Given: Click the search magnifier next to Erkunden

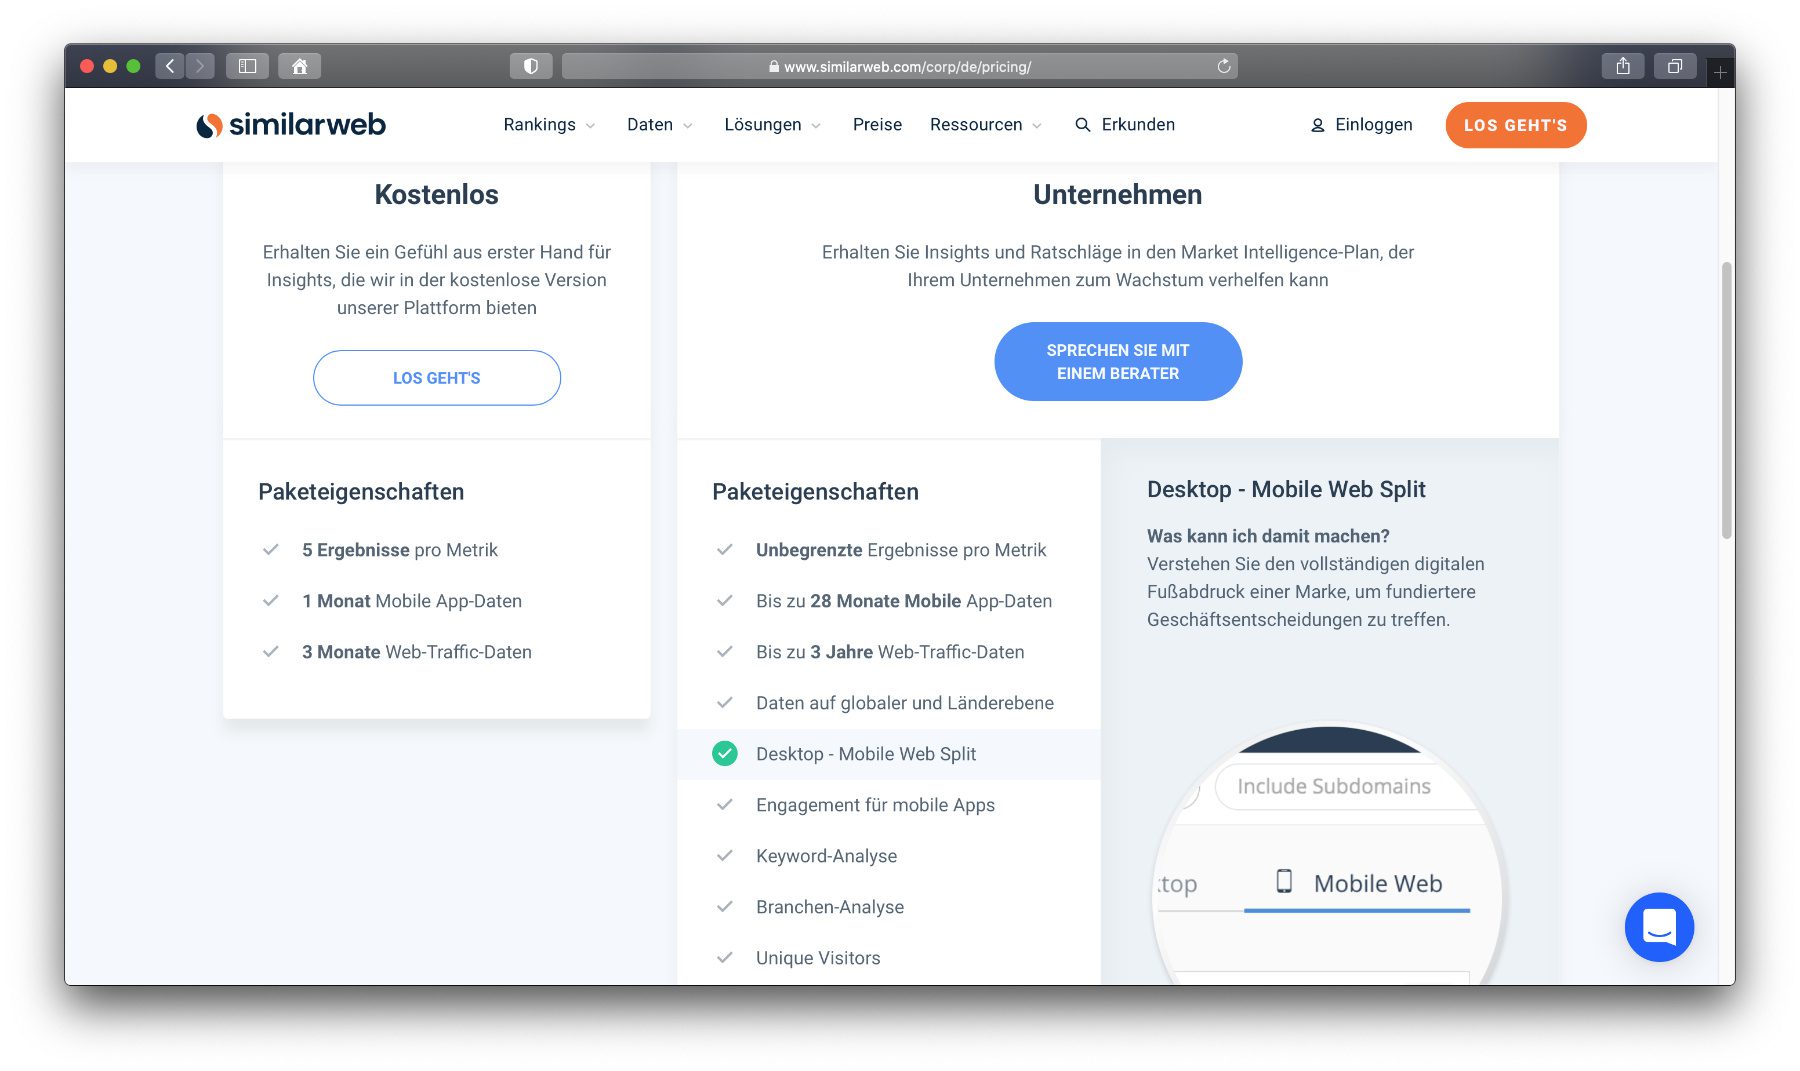Looking at the screenshot, I should (x=1082, y=125).
